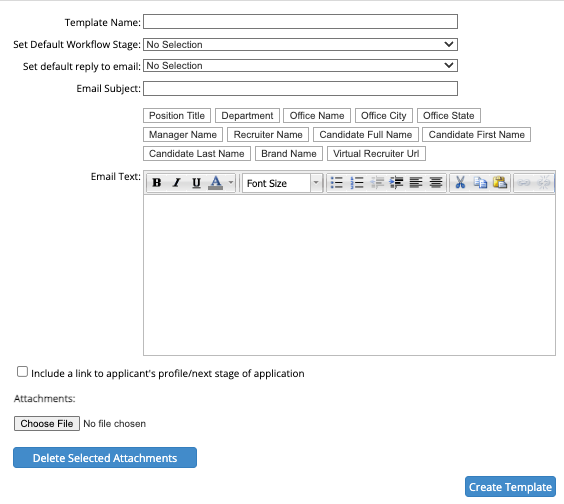
Task: Click the 'Email Text:' label
Action: tap(115, 177)
